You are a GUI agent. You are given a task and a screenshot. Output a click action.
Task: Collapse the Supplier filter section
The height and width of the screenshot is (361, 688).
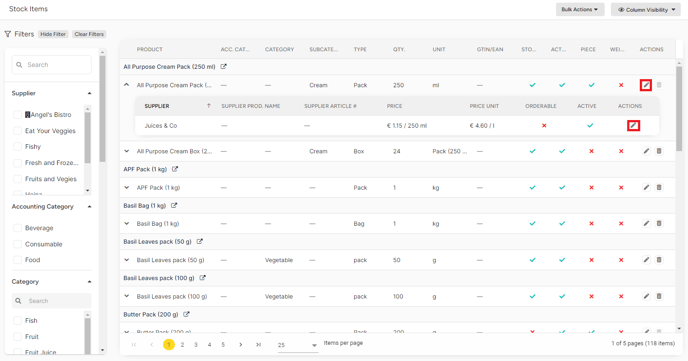pyautogui.click(x=90, y=93)
